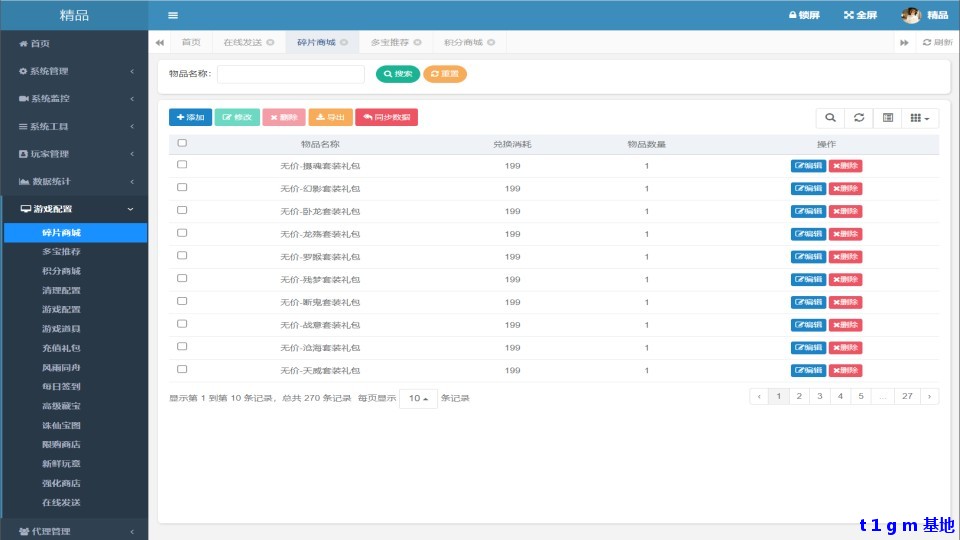Screen dimensions: 960x540
Task: Click the green 搜索 button
Action: pos(398,74)
